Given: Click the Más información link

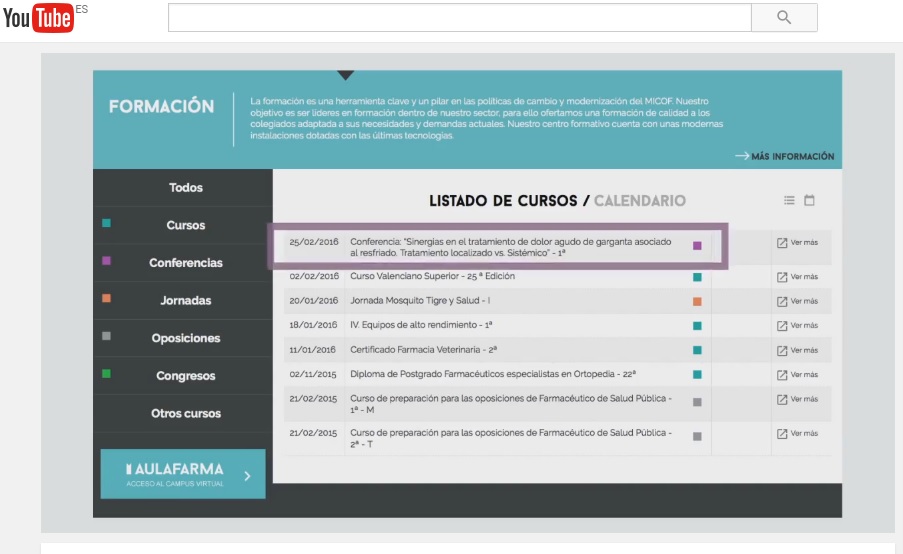Looking at the screenshot, I should click(x=785, y=157).
